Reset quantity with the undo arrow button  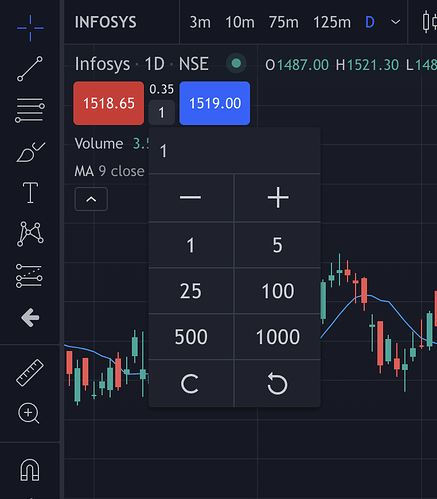(x=278, y=384)
